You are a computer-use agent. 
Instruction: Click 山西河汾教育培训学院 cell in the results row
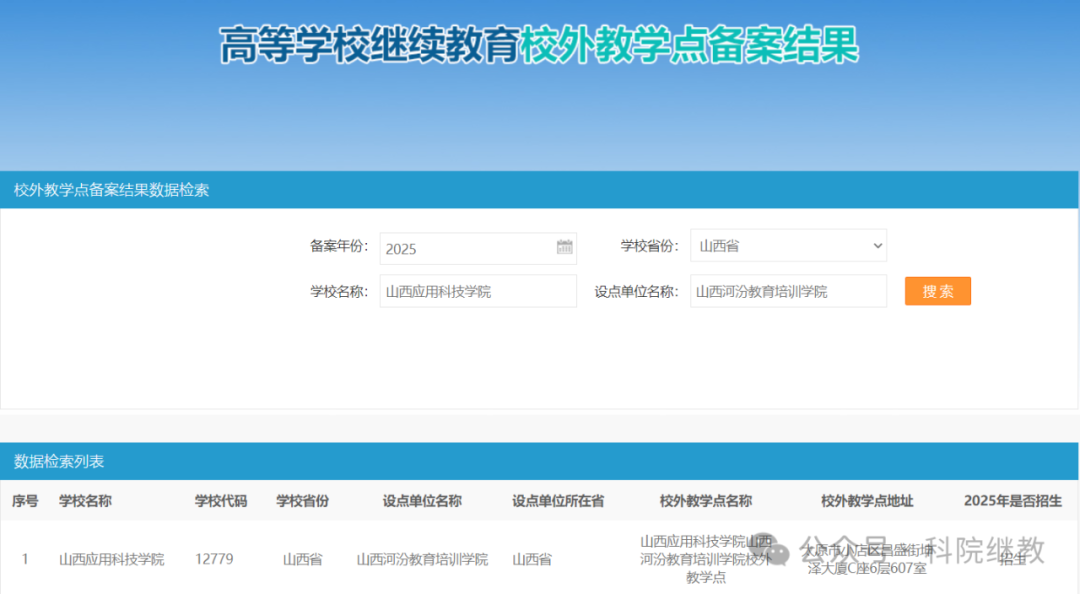pos(422,559)
